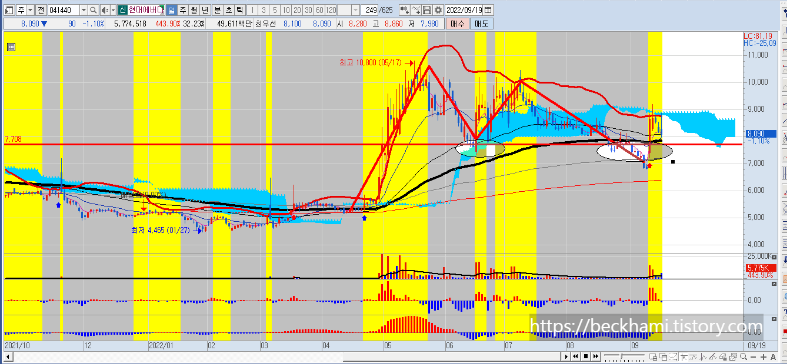Click the third layout icon right of the speed slider
Screen dimensions: 787x364
[673, 357]
